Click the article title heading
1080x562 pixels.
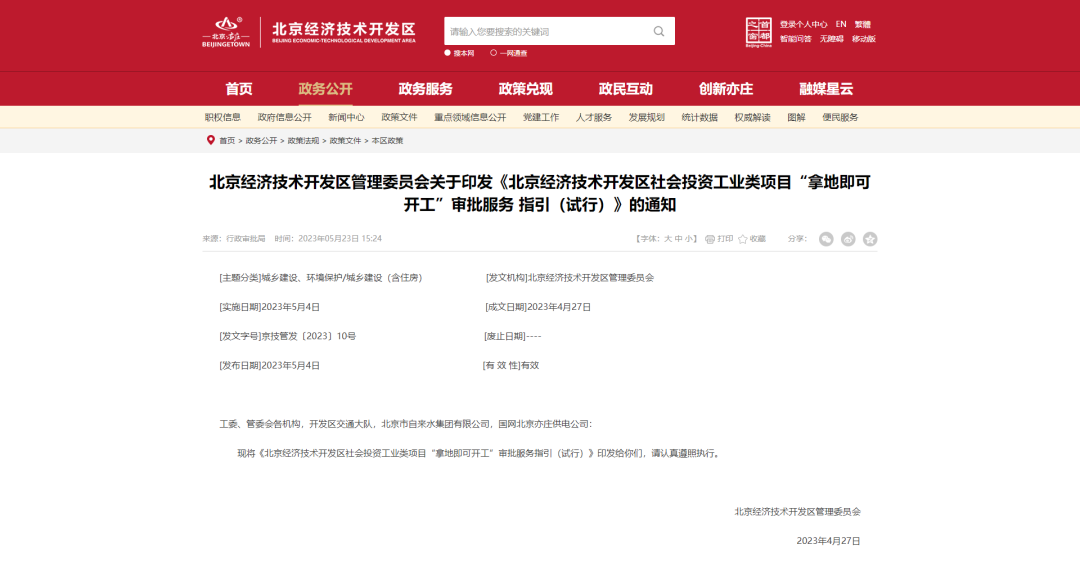click(x=540, y=194)
